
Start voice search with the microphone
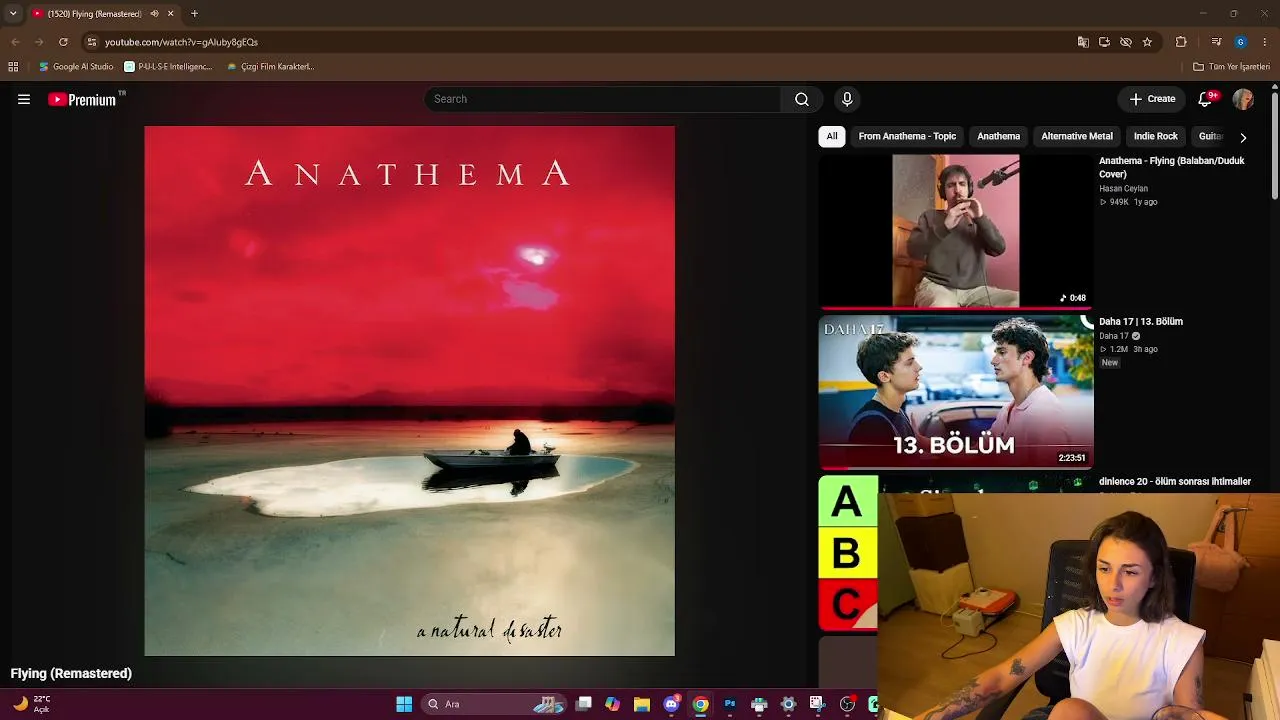tap(847, 99)
